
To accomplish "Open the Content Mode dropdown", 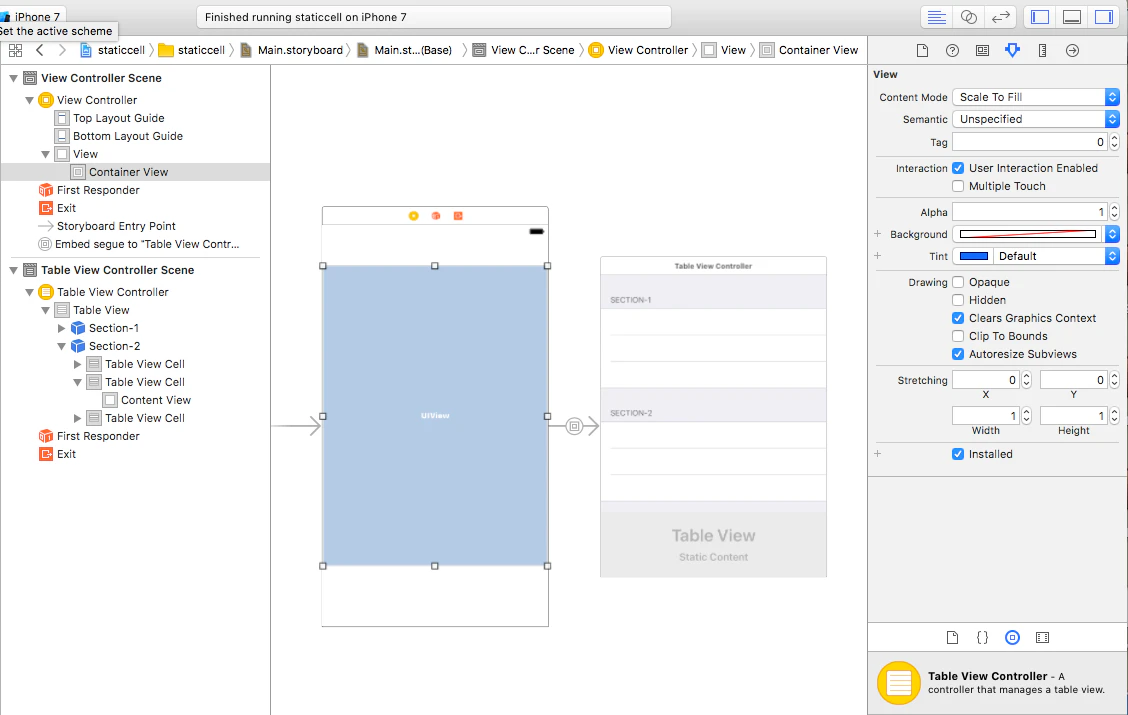I will (1036, 97).
